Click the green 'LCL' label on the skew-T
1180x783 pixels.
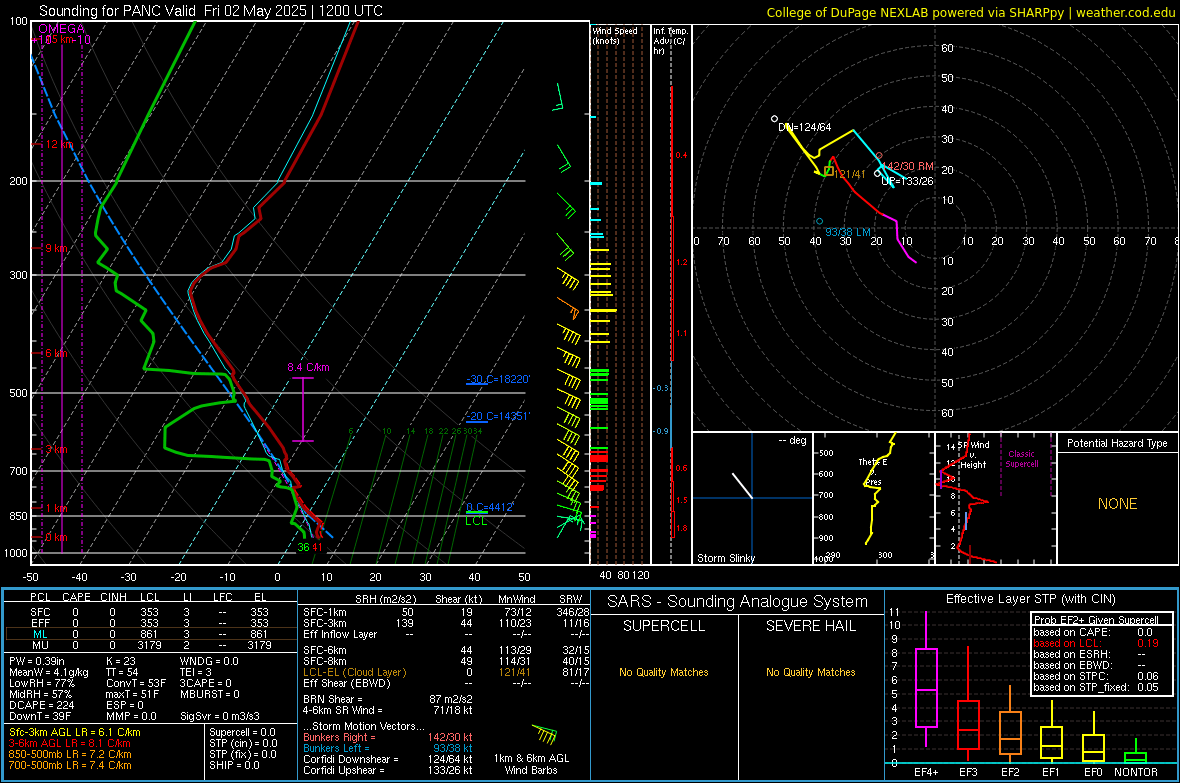pos(476,521)
